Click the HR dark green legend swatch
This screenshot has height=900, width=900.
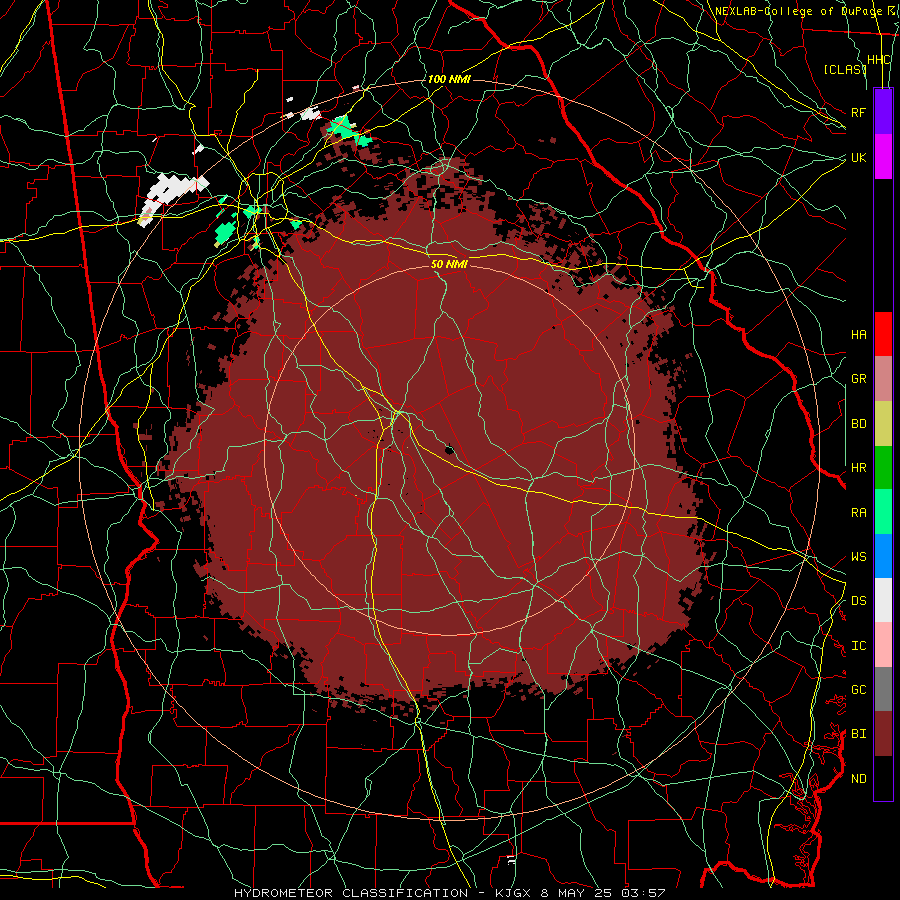pos(883,467)
